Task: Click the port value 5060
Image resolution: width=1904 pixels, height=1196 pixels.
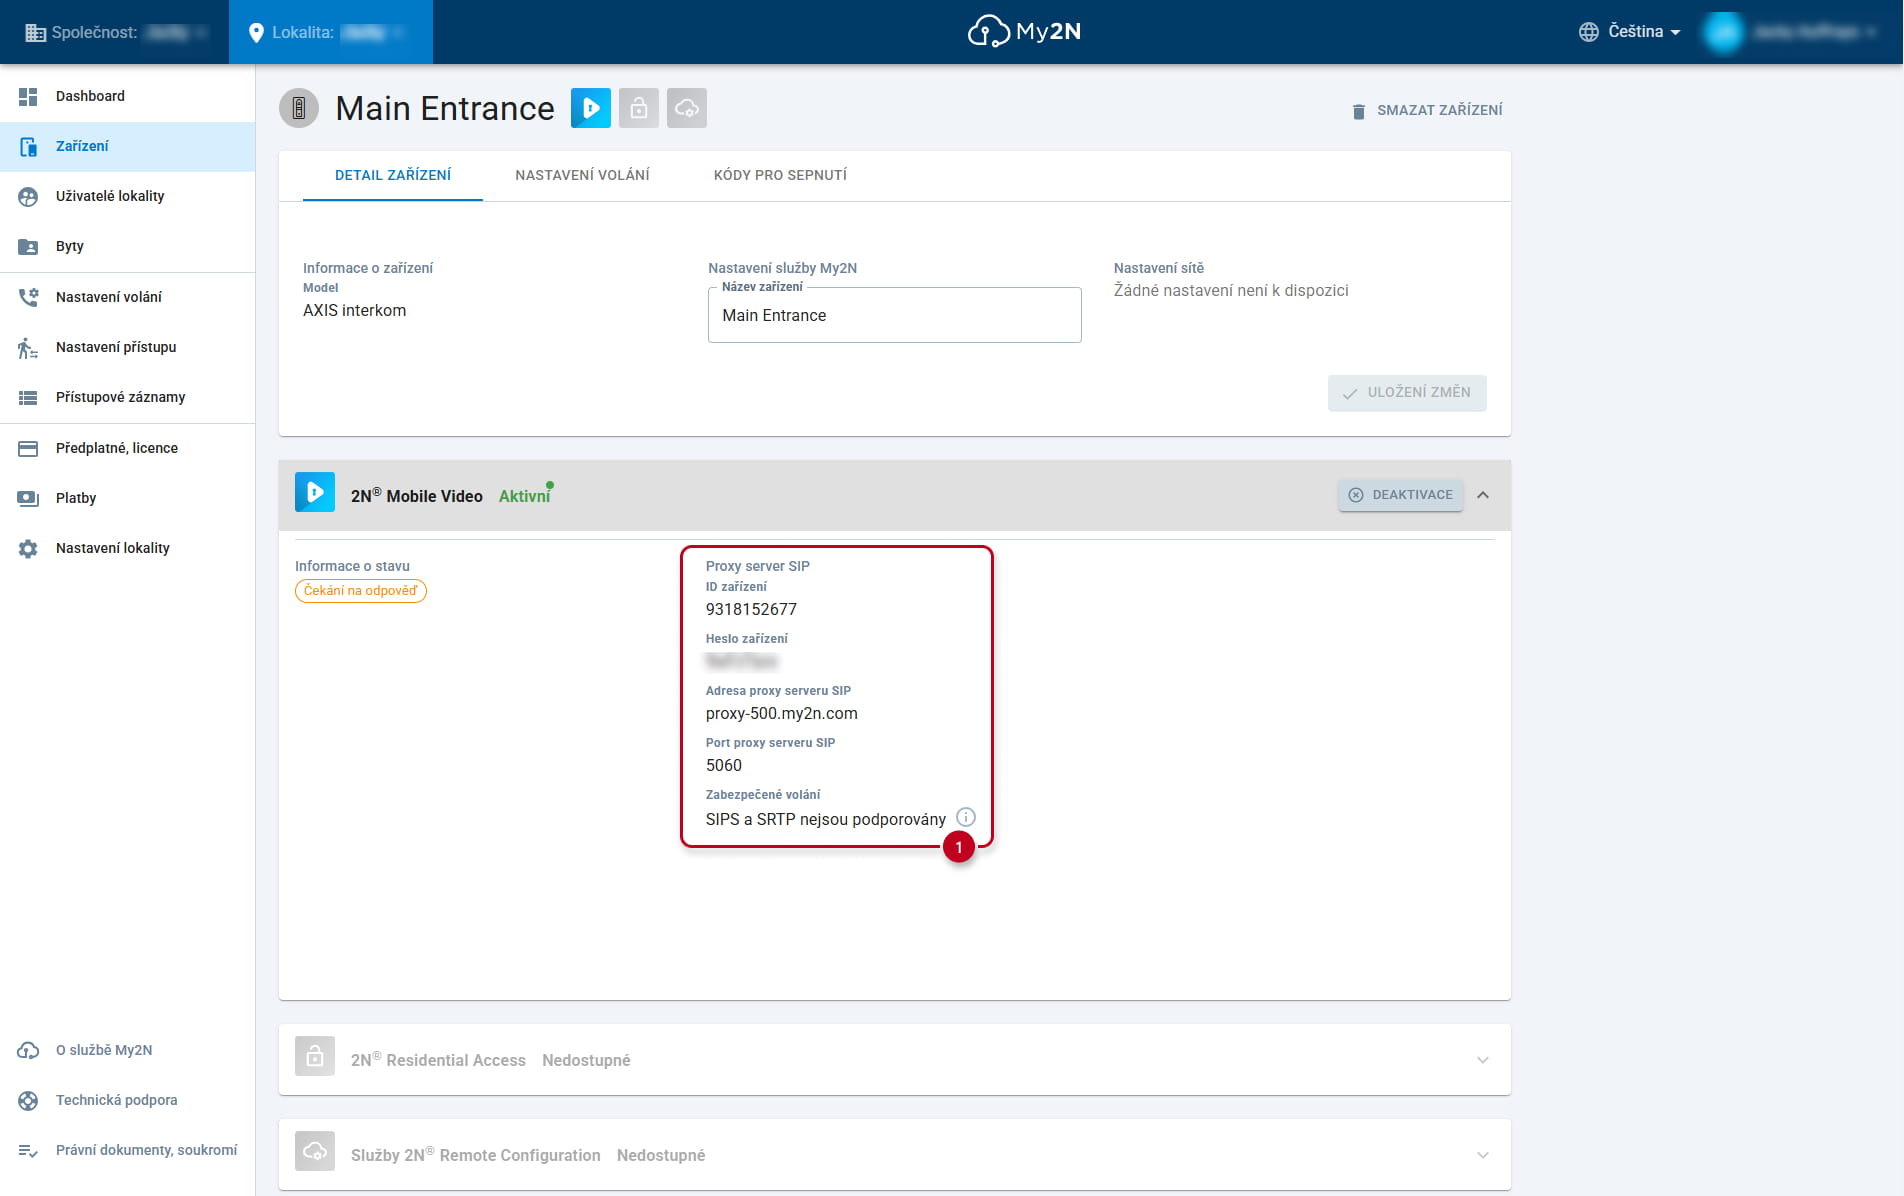Action: [x=724, y=765]
